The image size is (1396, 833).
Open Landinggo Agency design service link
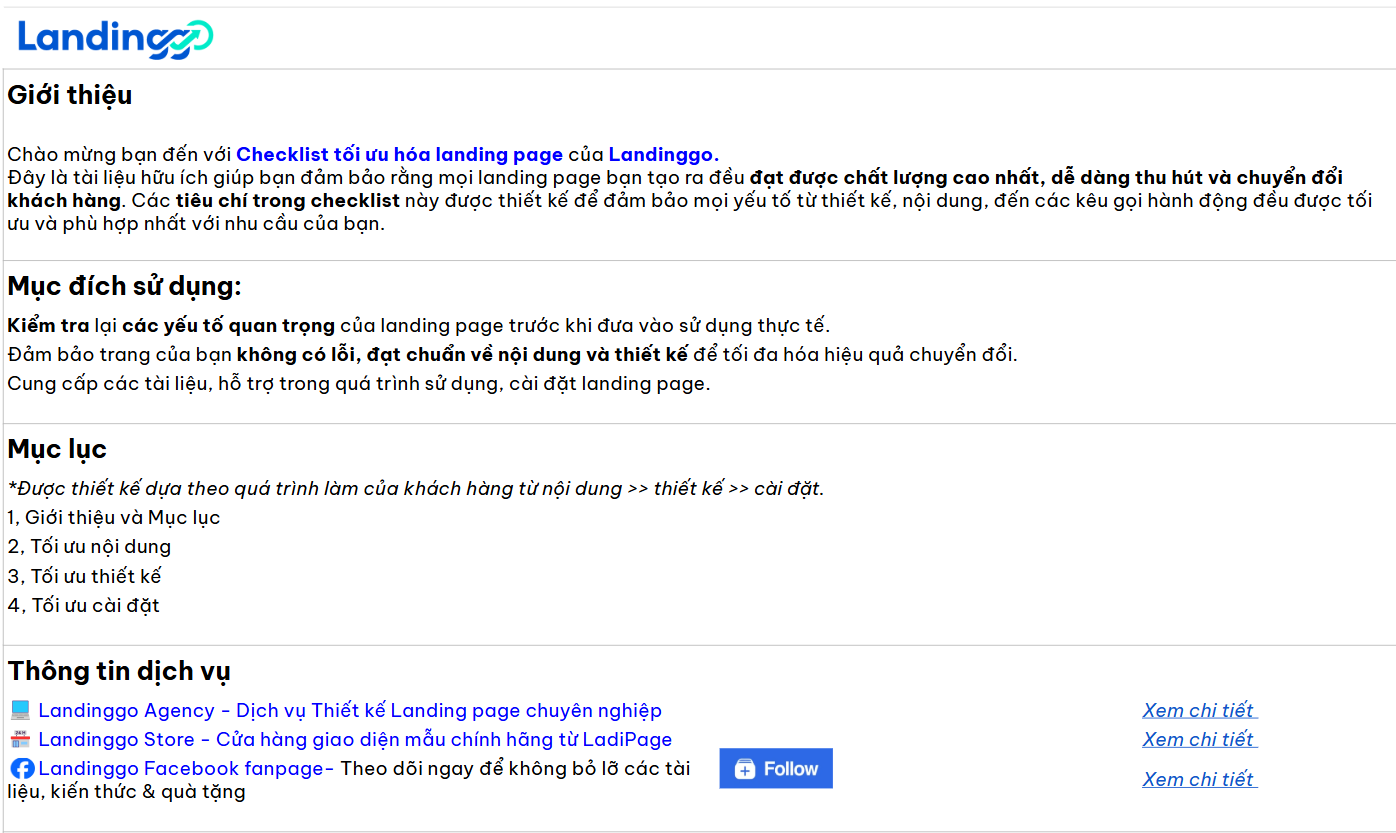tap(350, 710)
